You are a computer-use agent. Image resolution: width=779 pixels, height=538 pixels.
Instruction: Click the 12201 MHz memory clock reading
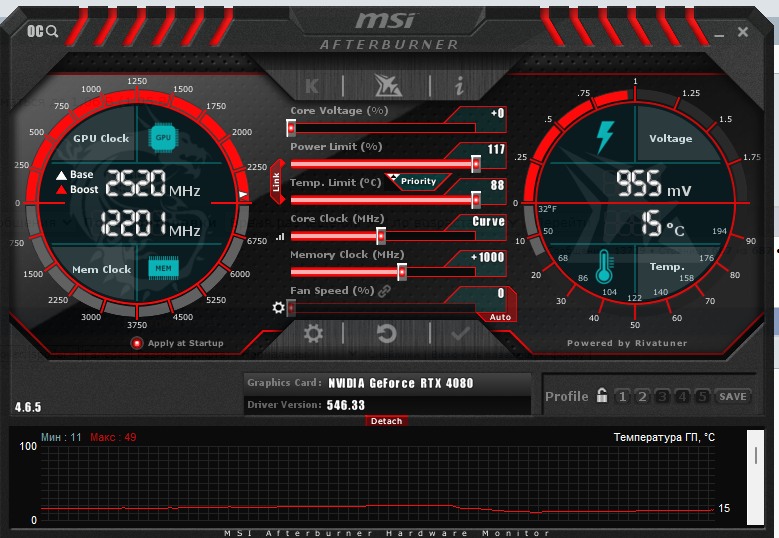(x=151, y=223)
